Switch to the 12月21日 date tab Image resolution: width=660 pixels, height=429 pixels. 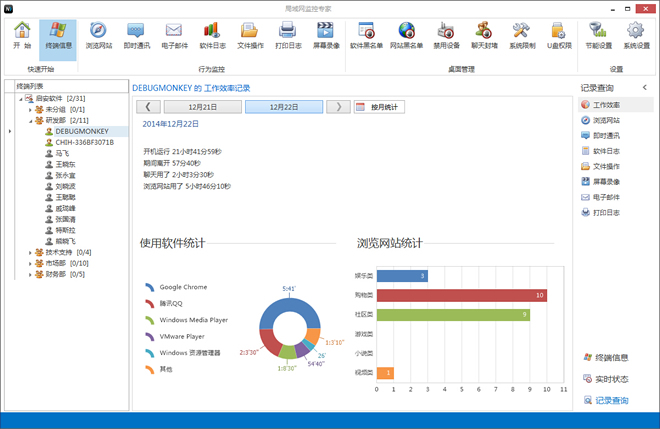click(202, 107)
